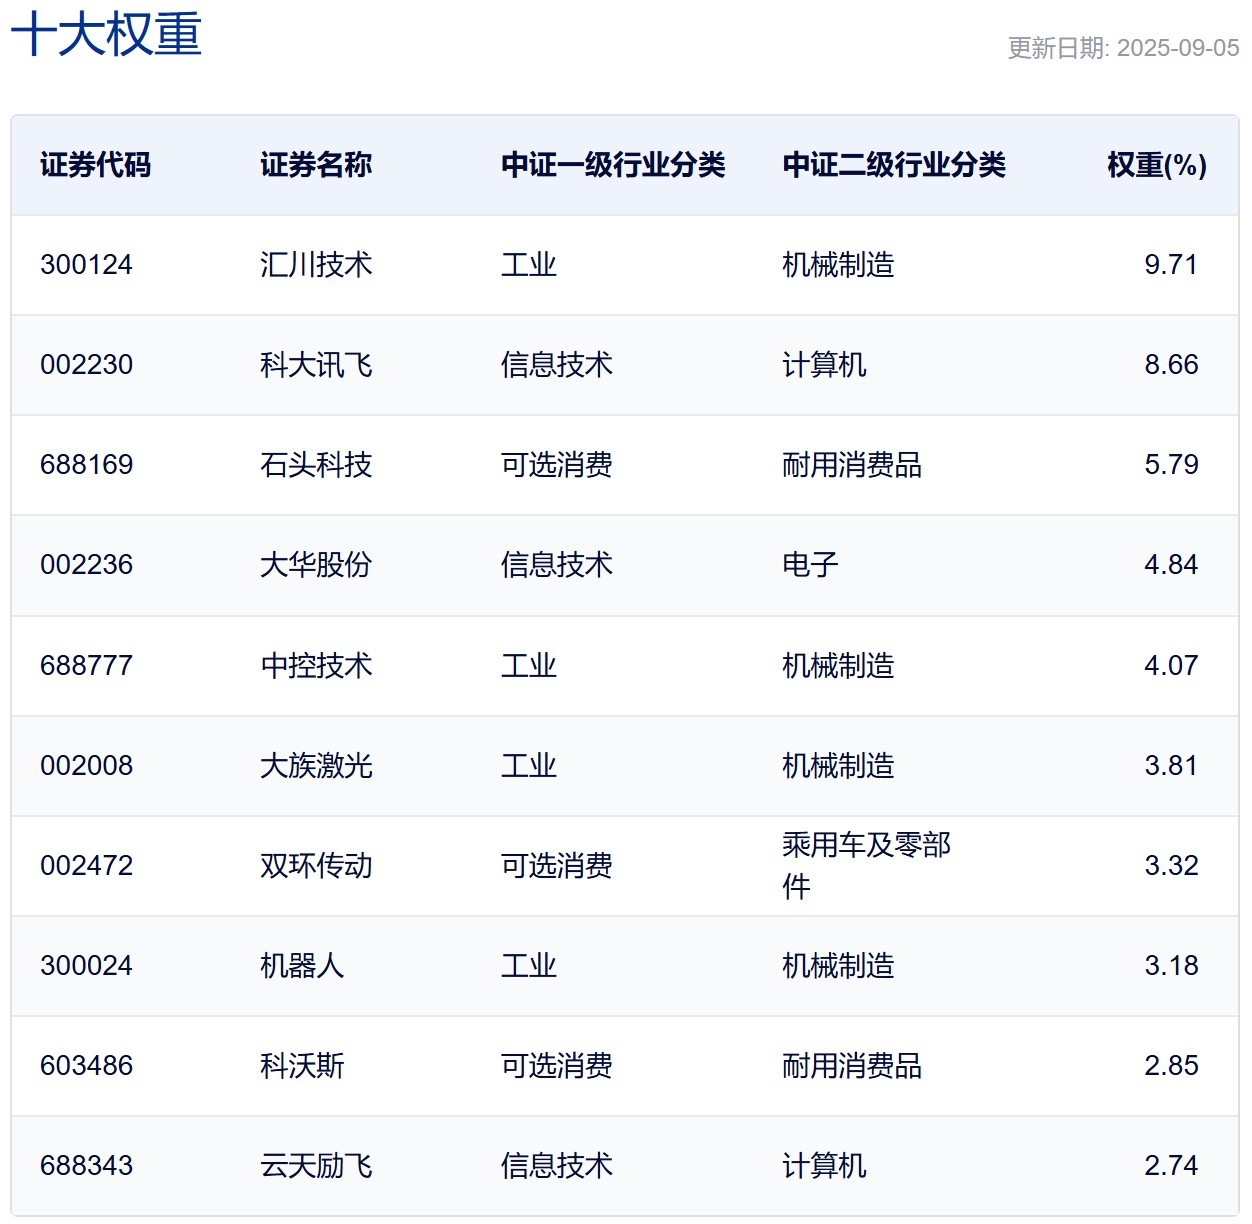Select stock code 603486

pos(86,1066)
